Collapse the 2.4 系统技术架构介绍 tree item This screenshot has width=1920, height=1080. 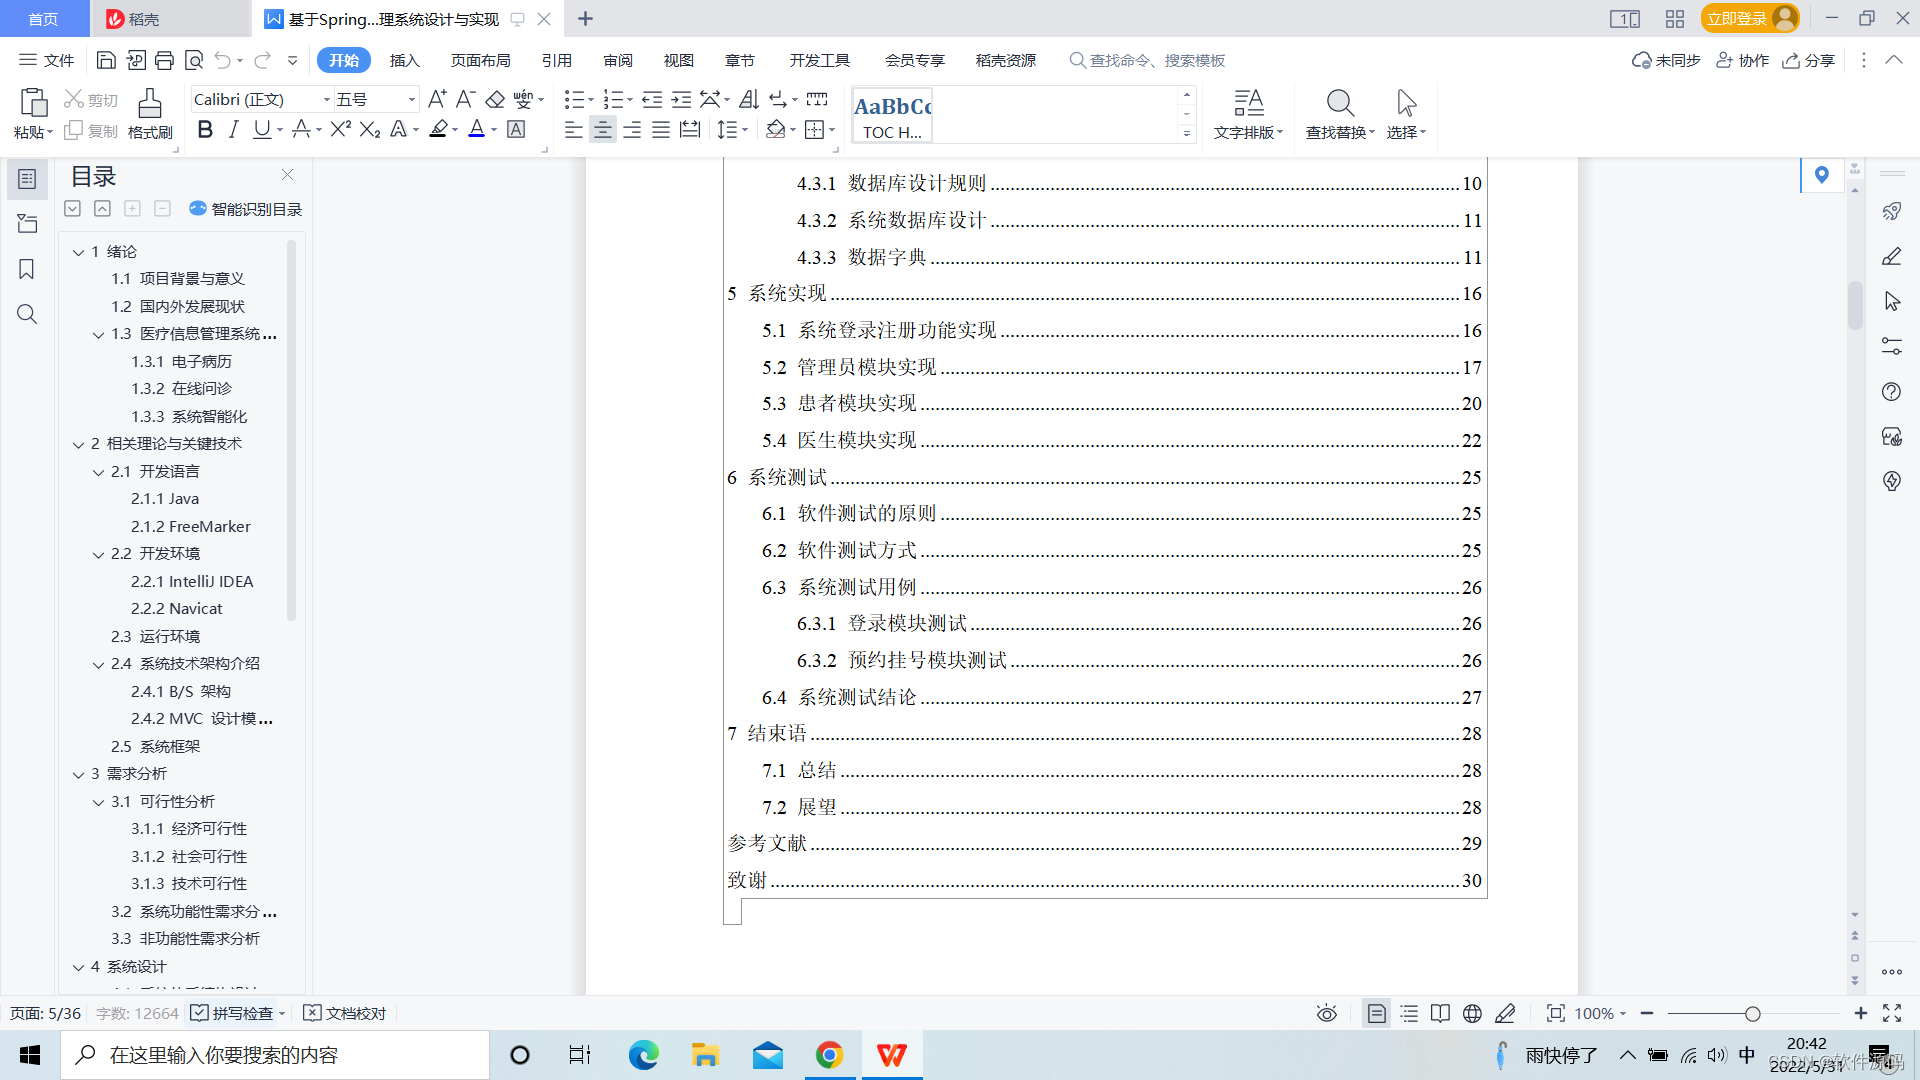(98, 664)
